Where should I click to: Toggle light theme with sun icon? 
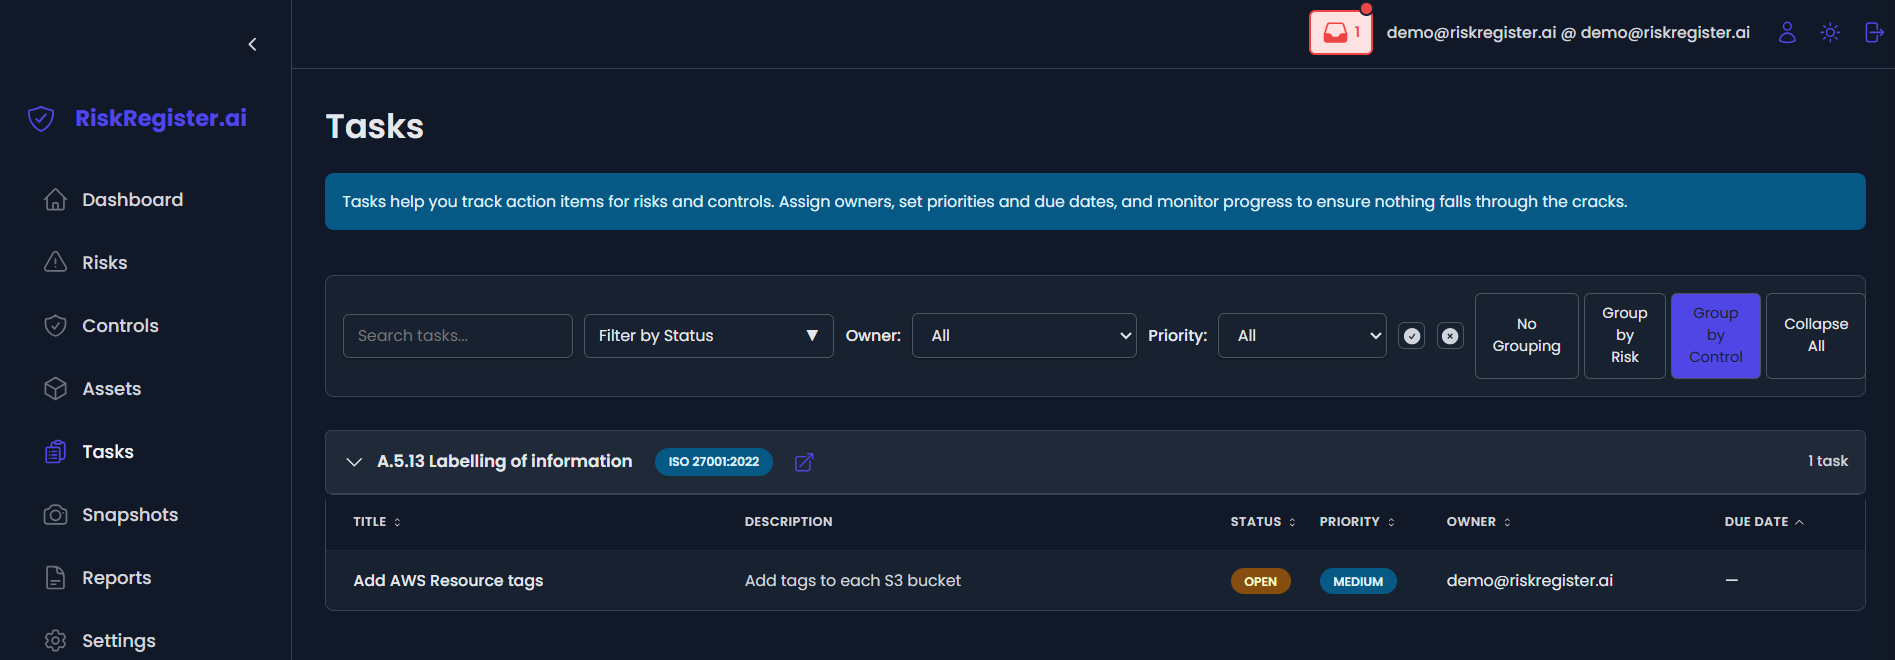(x=1830, y=33)
